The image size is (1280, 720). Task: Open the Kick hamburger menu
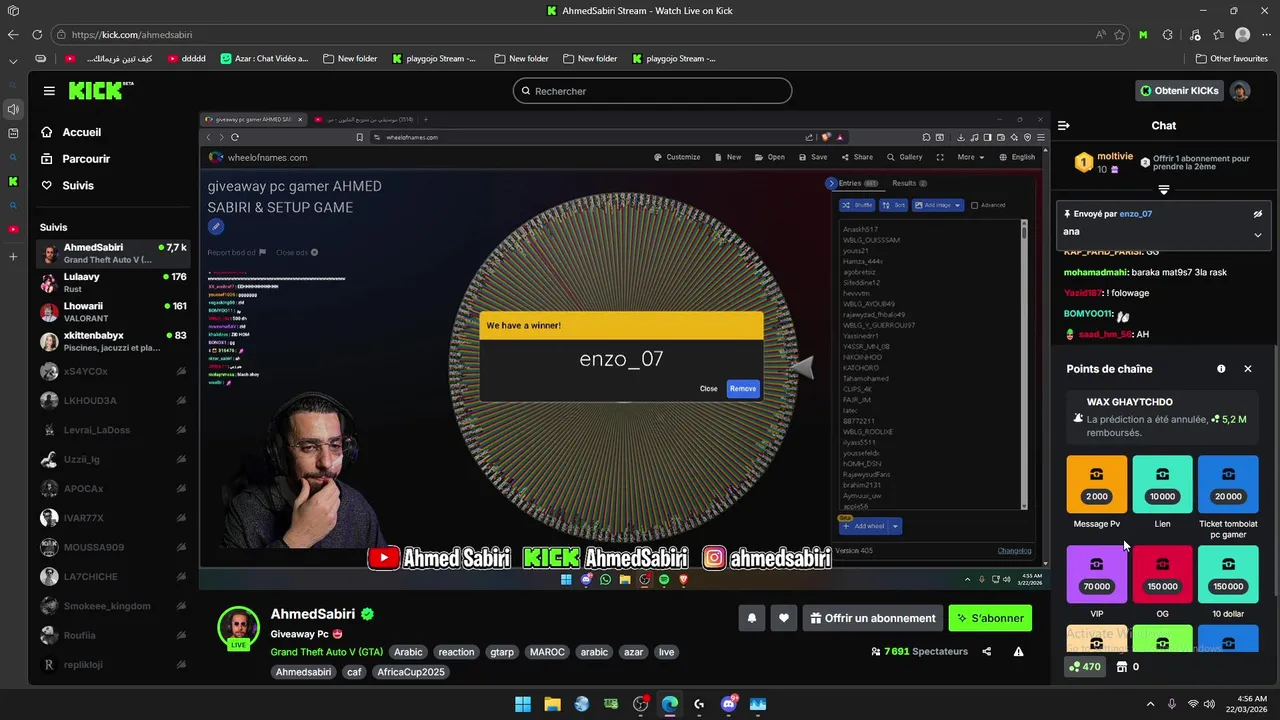coord(49,91)
